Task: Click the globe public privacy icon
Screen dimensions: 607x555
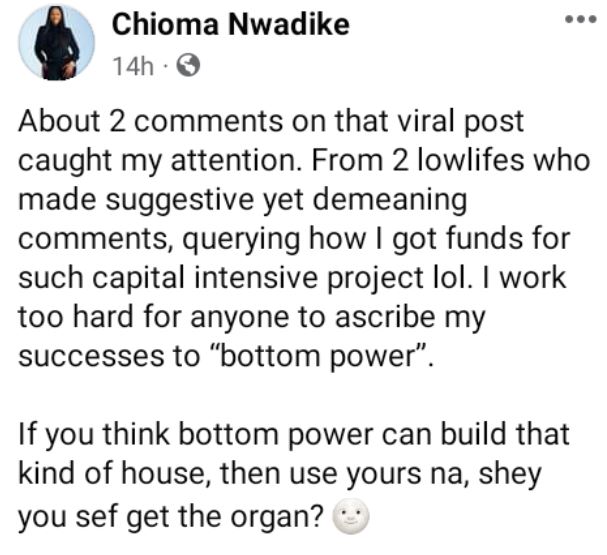Action: 185,68
